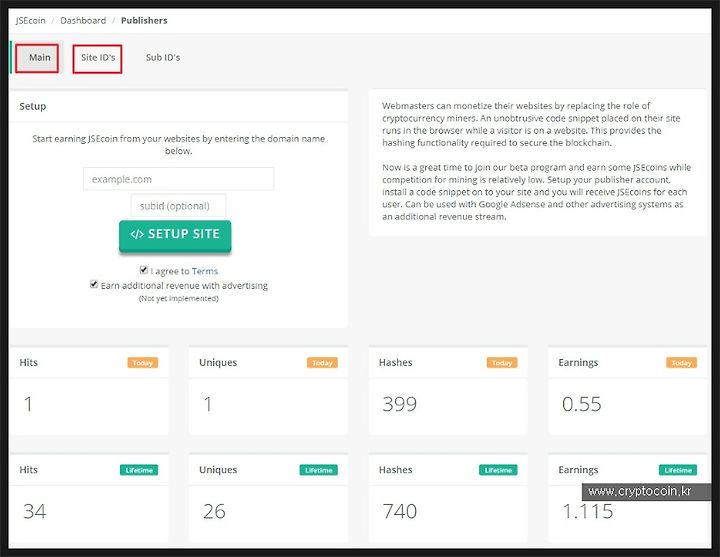Click the Lifetime badge on Hashes card
The width and height of the screenshot is (720, 557).
click(498, 470)
